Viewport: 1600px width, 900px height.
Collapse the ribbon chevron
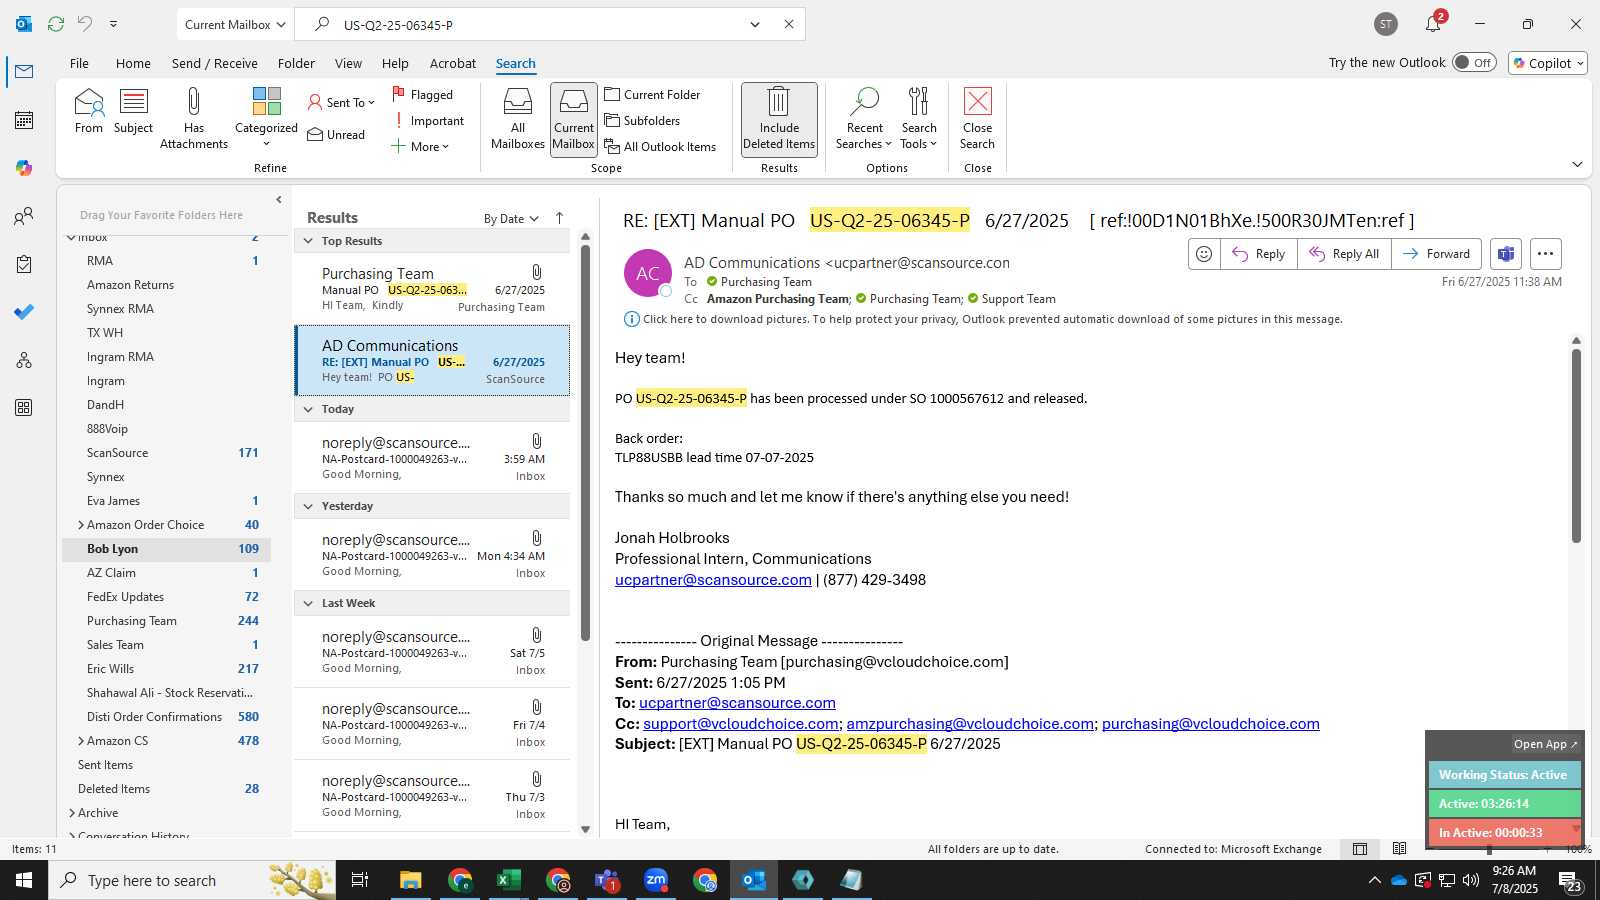[1577, 165]
